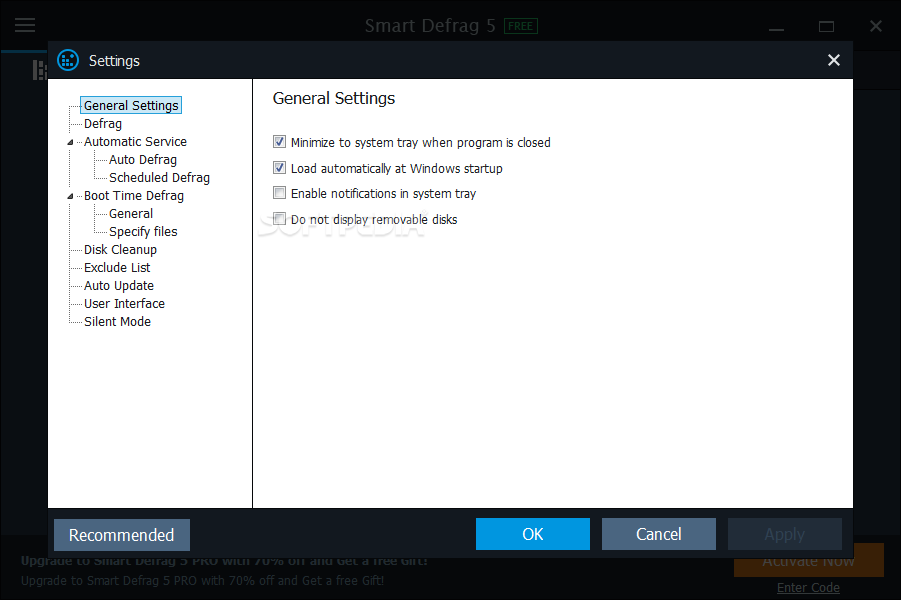Screen dimensions: 901x600
Task: Click Activate Now in main window
Action: click(x=808, y=561)
